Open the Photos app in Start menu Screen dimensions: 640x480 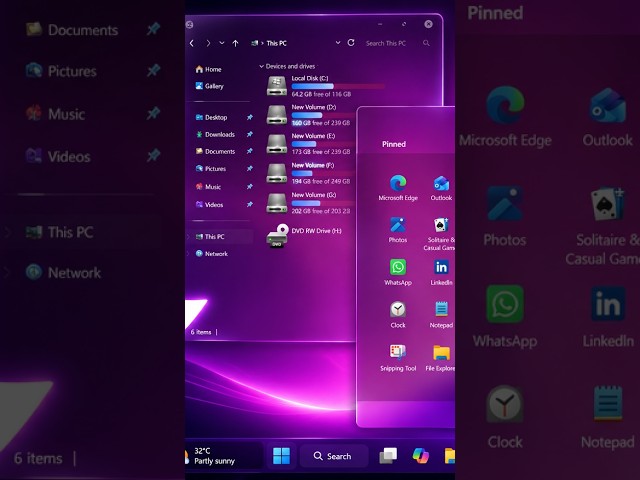[x=398, y=230]
